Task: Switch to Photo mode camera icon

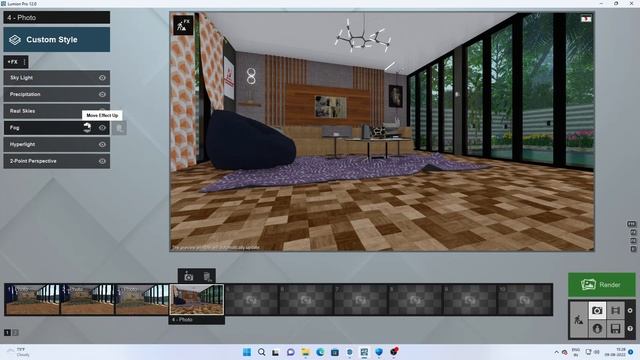Action: tap(597, 311)
